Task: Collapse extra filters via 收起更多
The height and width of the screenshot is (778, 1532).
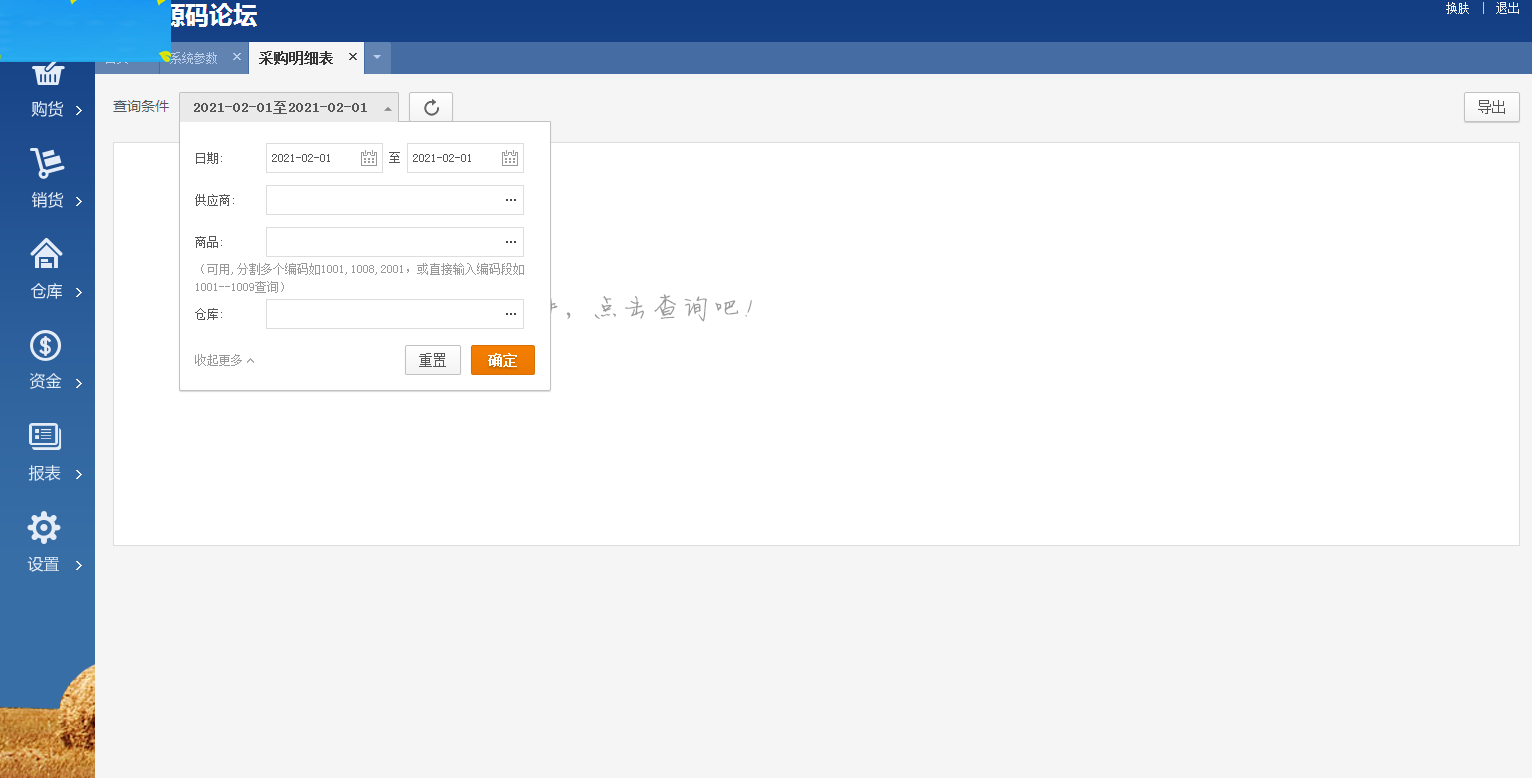Action: tap(222, 360)
